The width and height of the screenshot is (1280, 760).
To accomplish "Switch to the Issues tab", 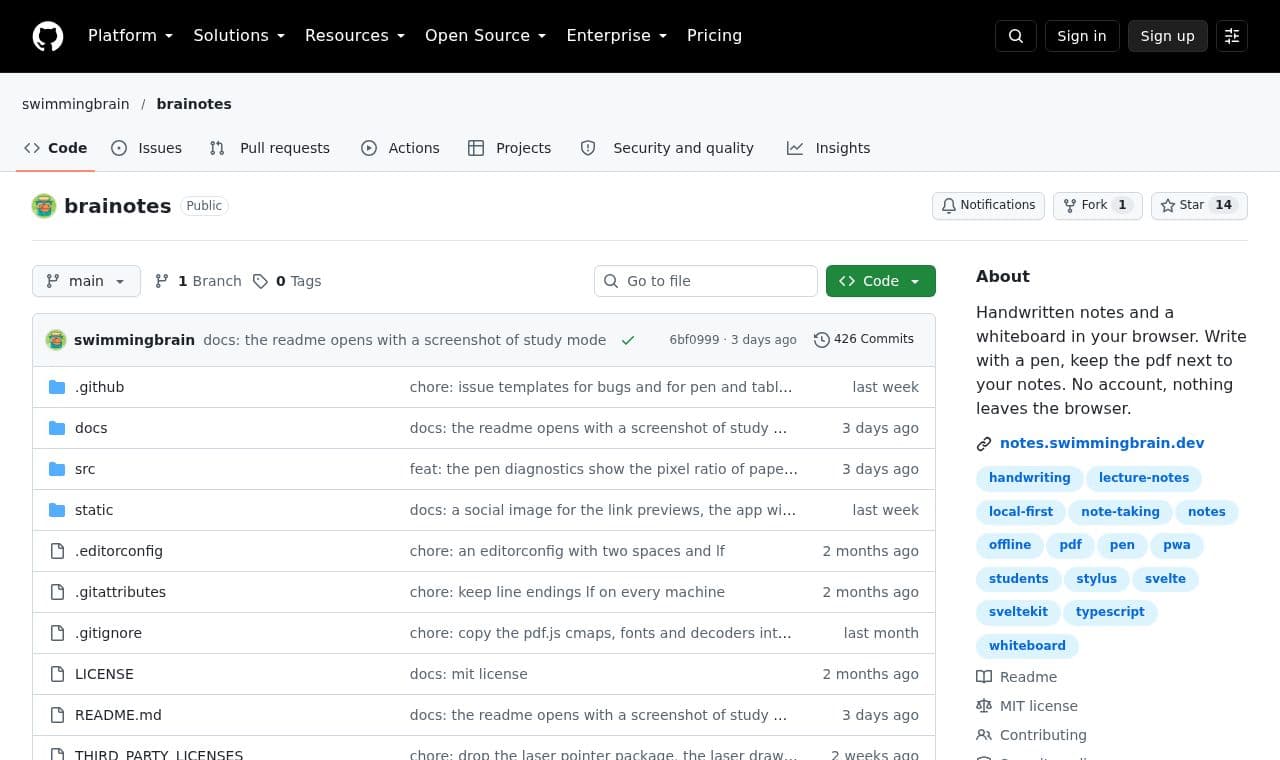I will point(146,148).
